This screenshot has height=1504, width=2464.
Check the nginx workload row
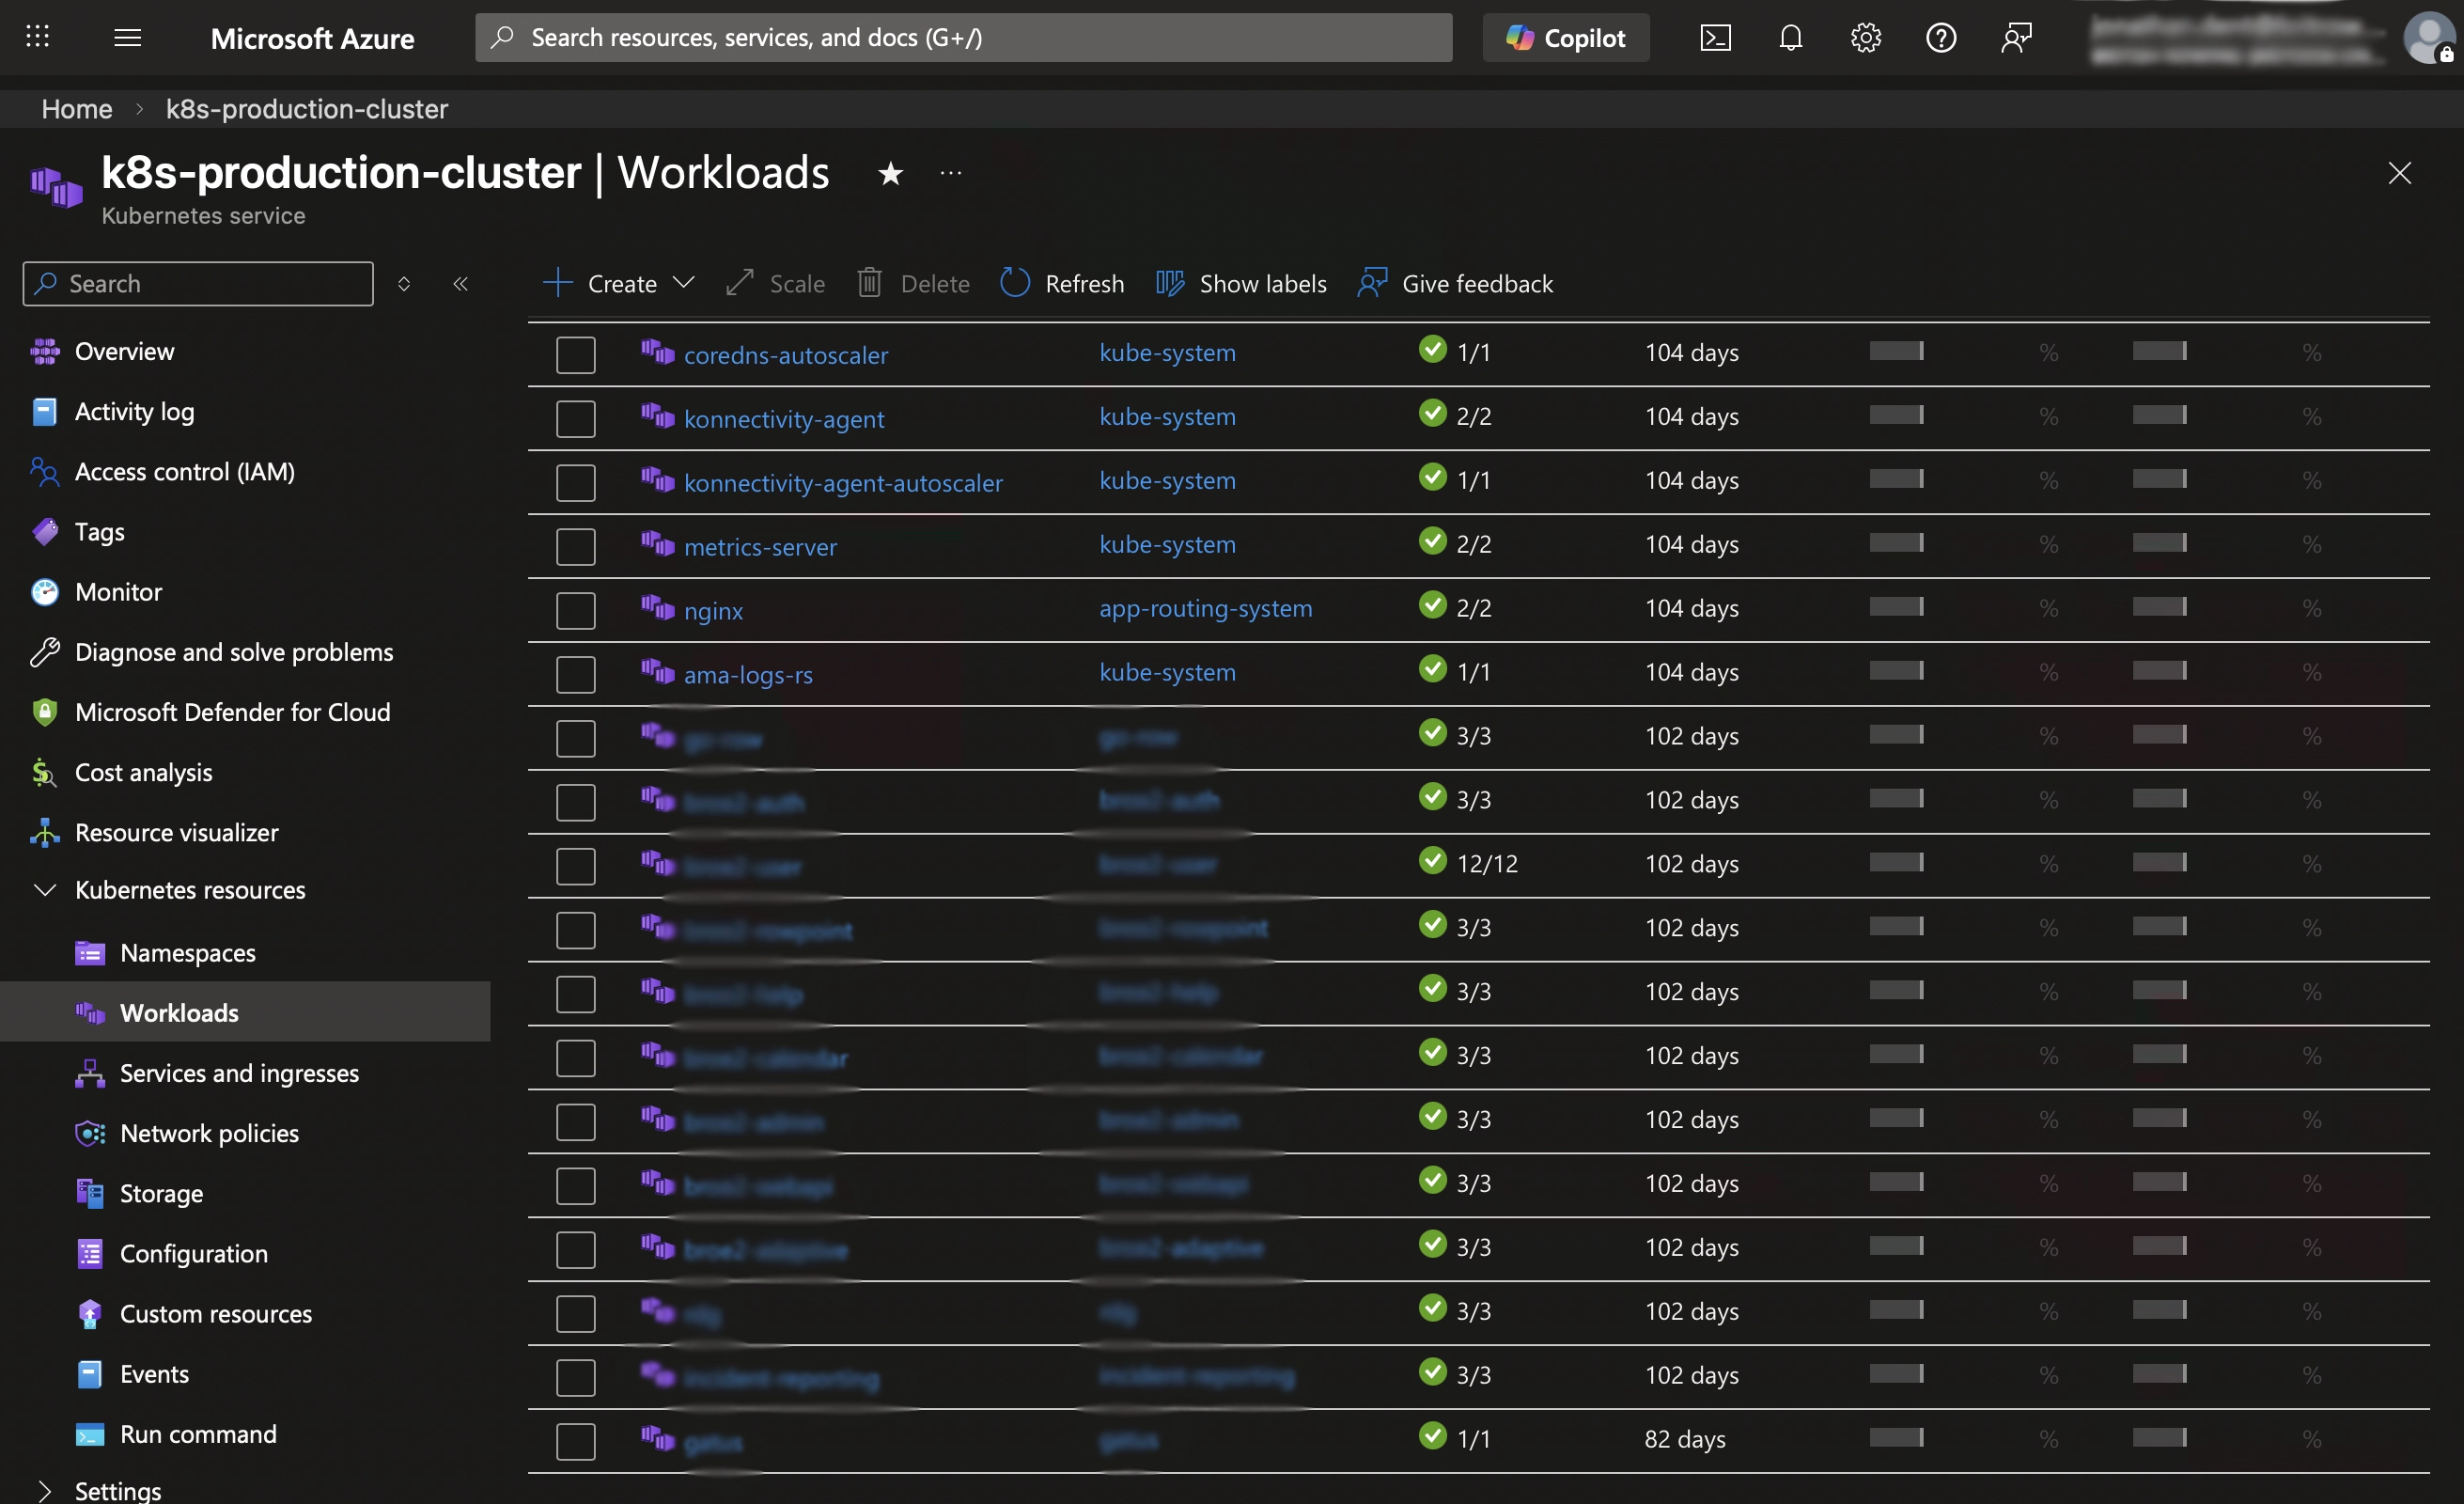[x=575, y=610]
